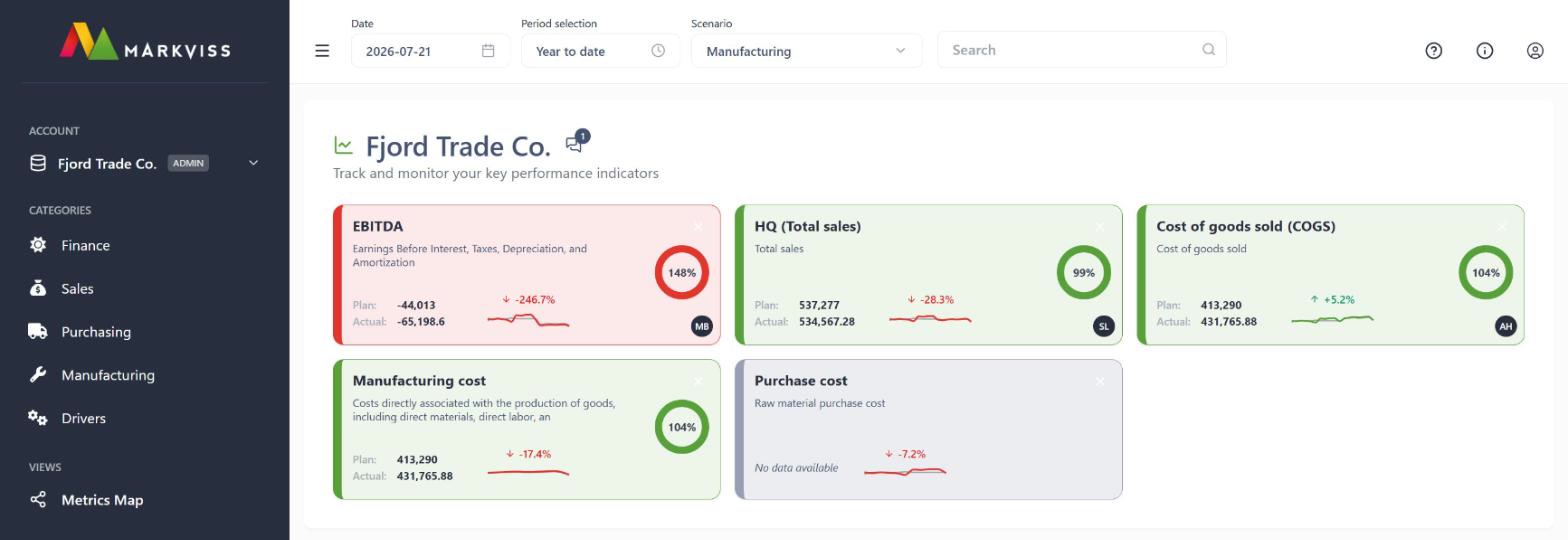The width and height of the screenshot is (1568, 540).
Task: Click Manufacturing wrench icon
Action: pos(38,375)
